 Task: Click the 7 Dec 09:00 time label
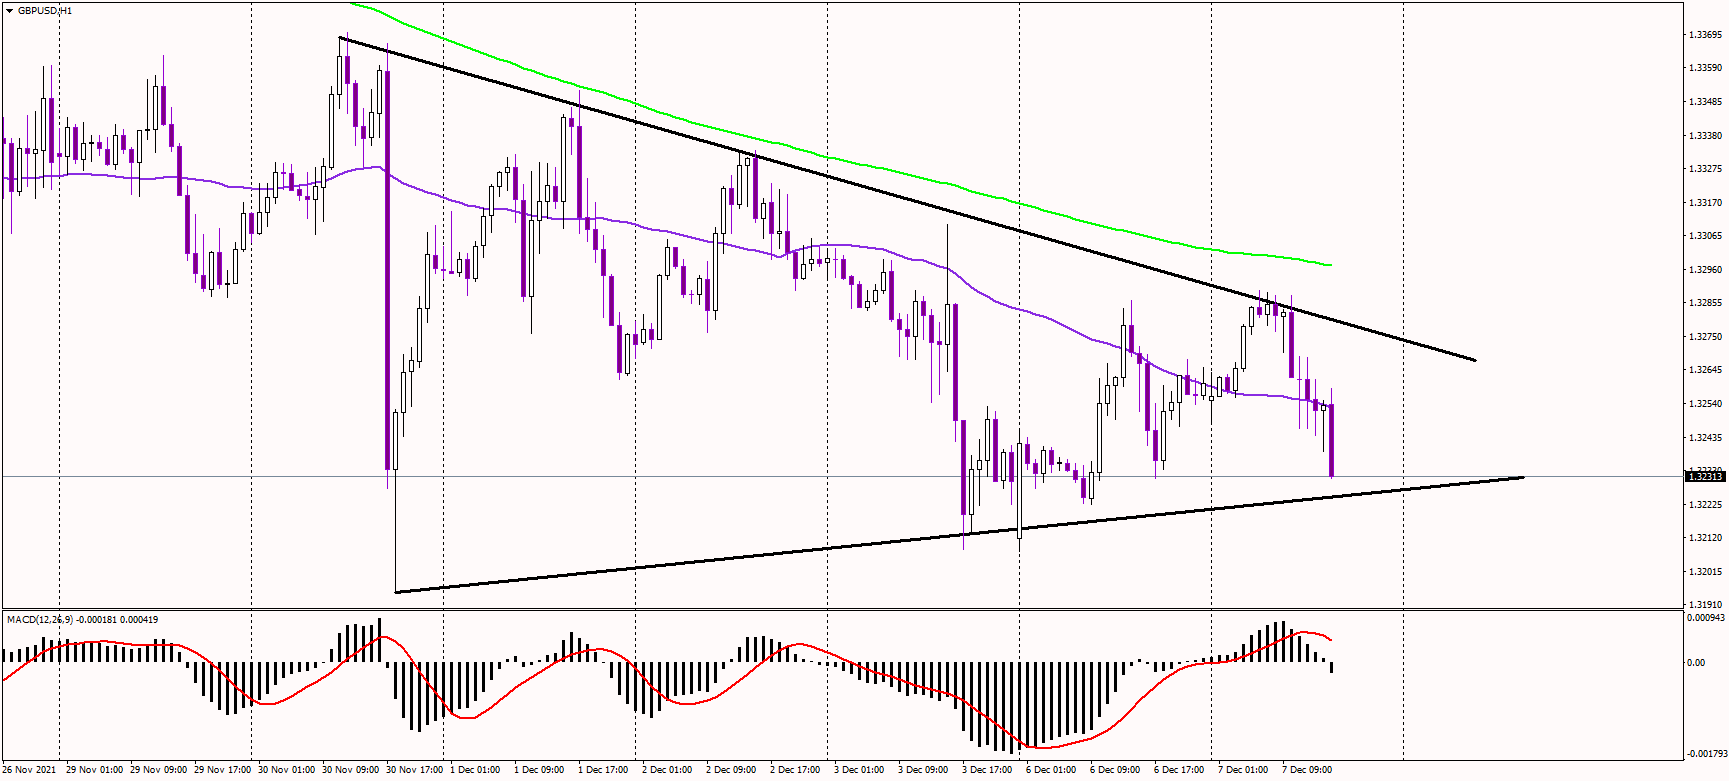point(1308,770)
